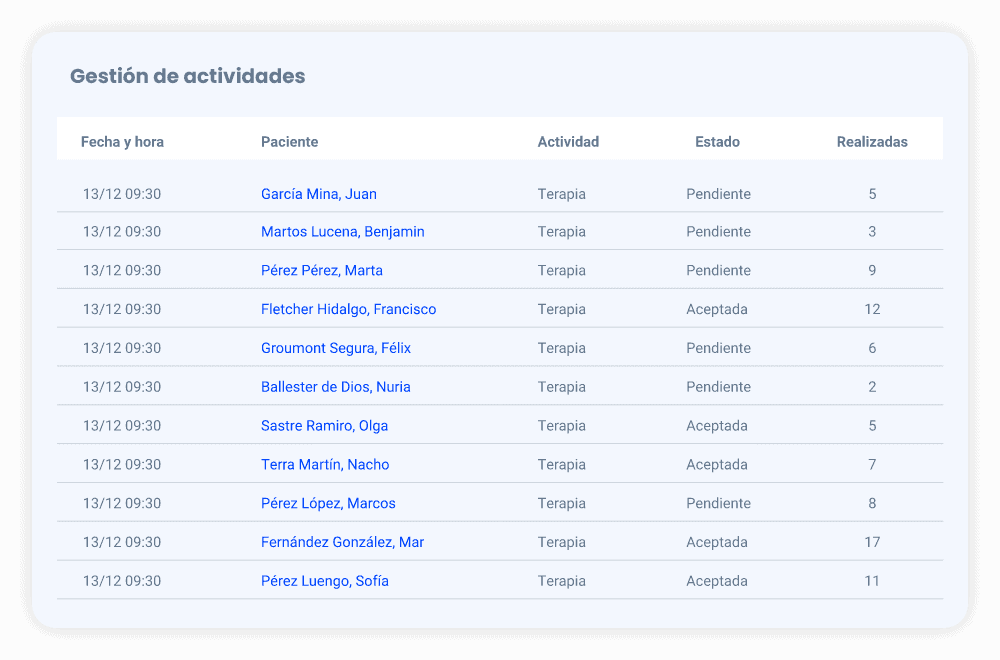This screenshot has width=1000, height=660.
Task: Click the Estado column header
Action: coord(717,142)
